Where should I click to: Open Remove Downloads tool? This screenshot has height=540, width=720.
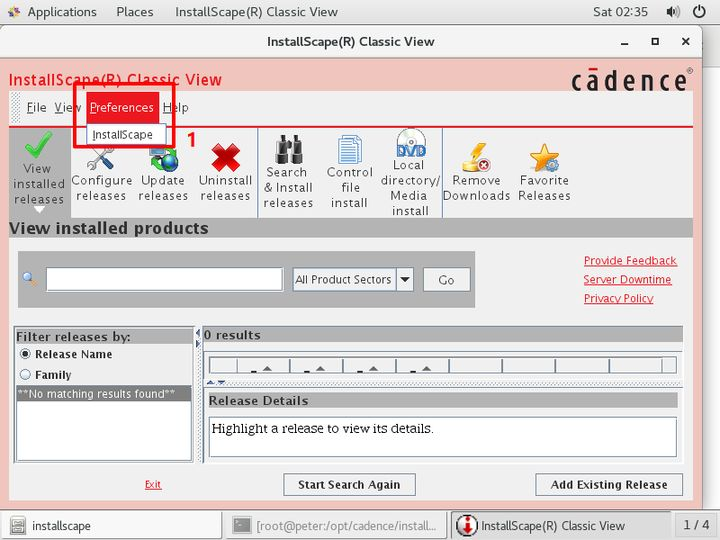[x=476, y=173]
